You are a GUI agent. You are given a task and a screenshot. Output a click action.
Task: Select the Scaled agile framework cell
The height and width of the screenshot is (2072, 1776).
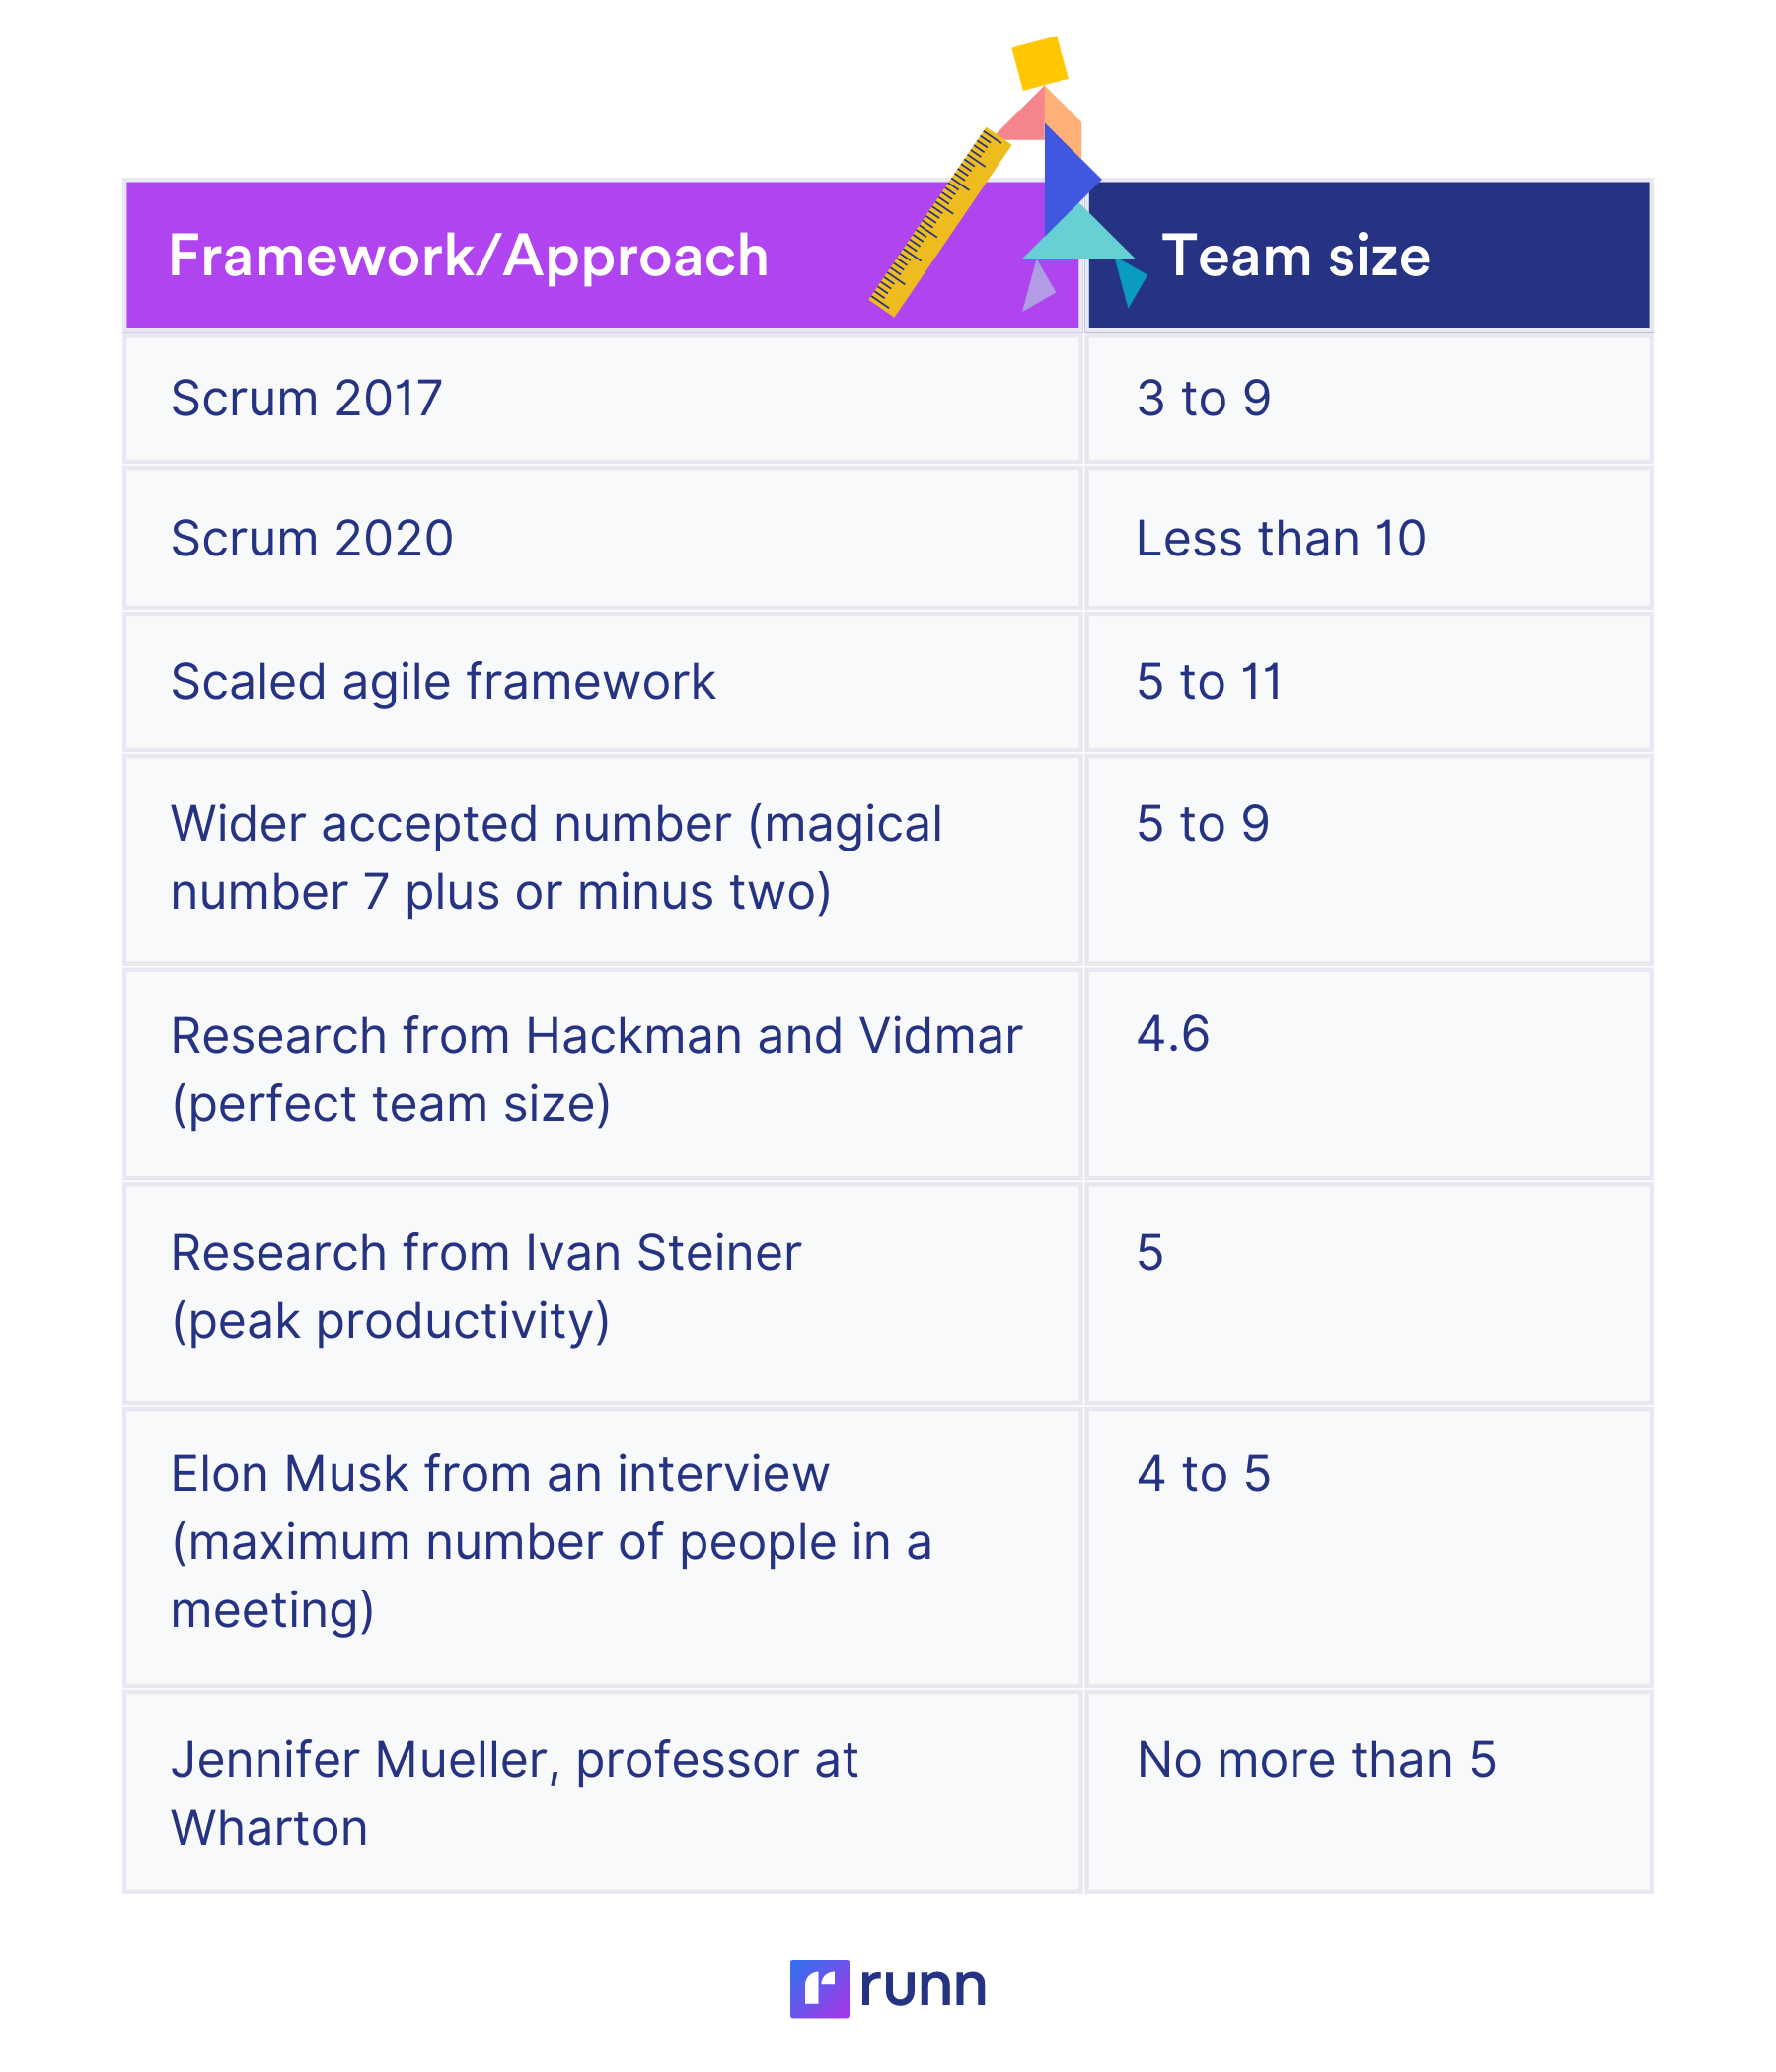point(602,681)
